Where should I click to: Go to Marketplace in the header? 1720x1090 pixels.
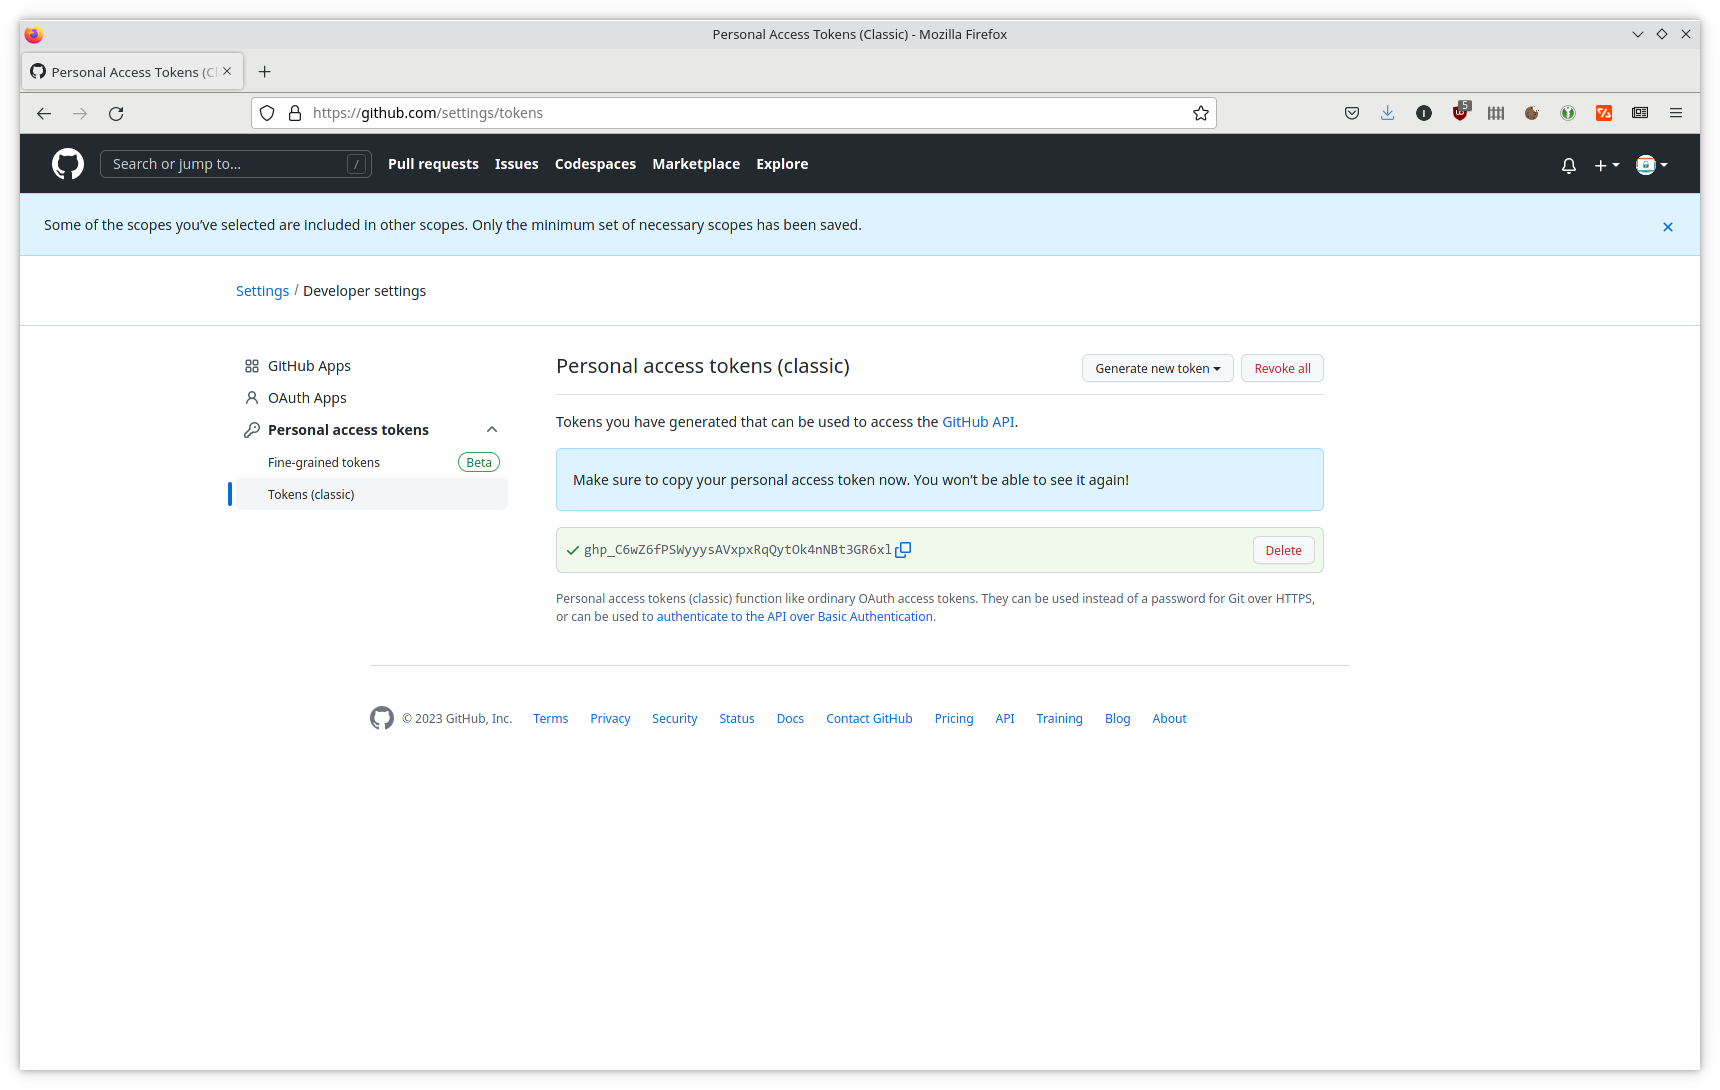pos(696,164)
